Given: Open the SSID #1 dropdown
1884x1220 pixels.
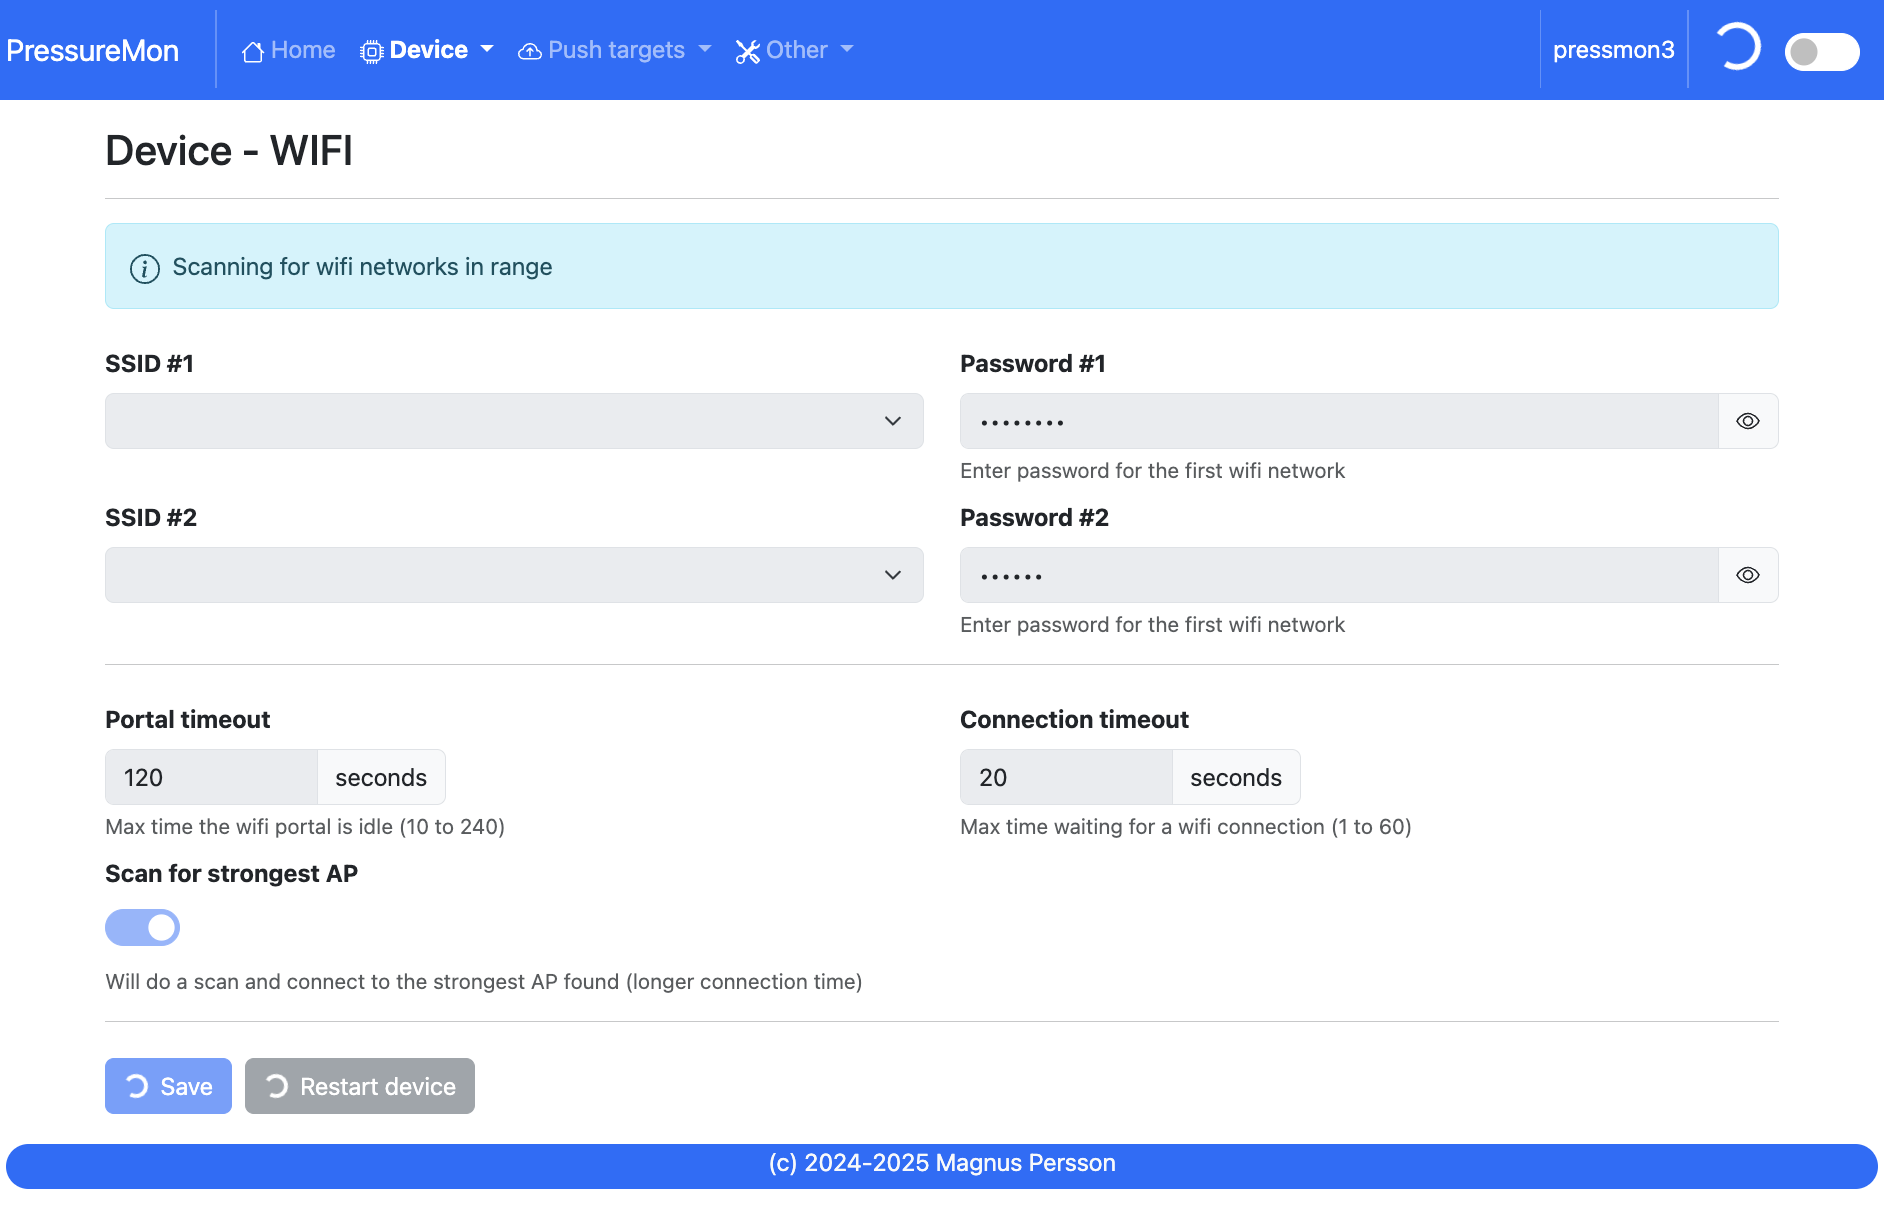Looking at the screenshot, I should pos(514,421).
